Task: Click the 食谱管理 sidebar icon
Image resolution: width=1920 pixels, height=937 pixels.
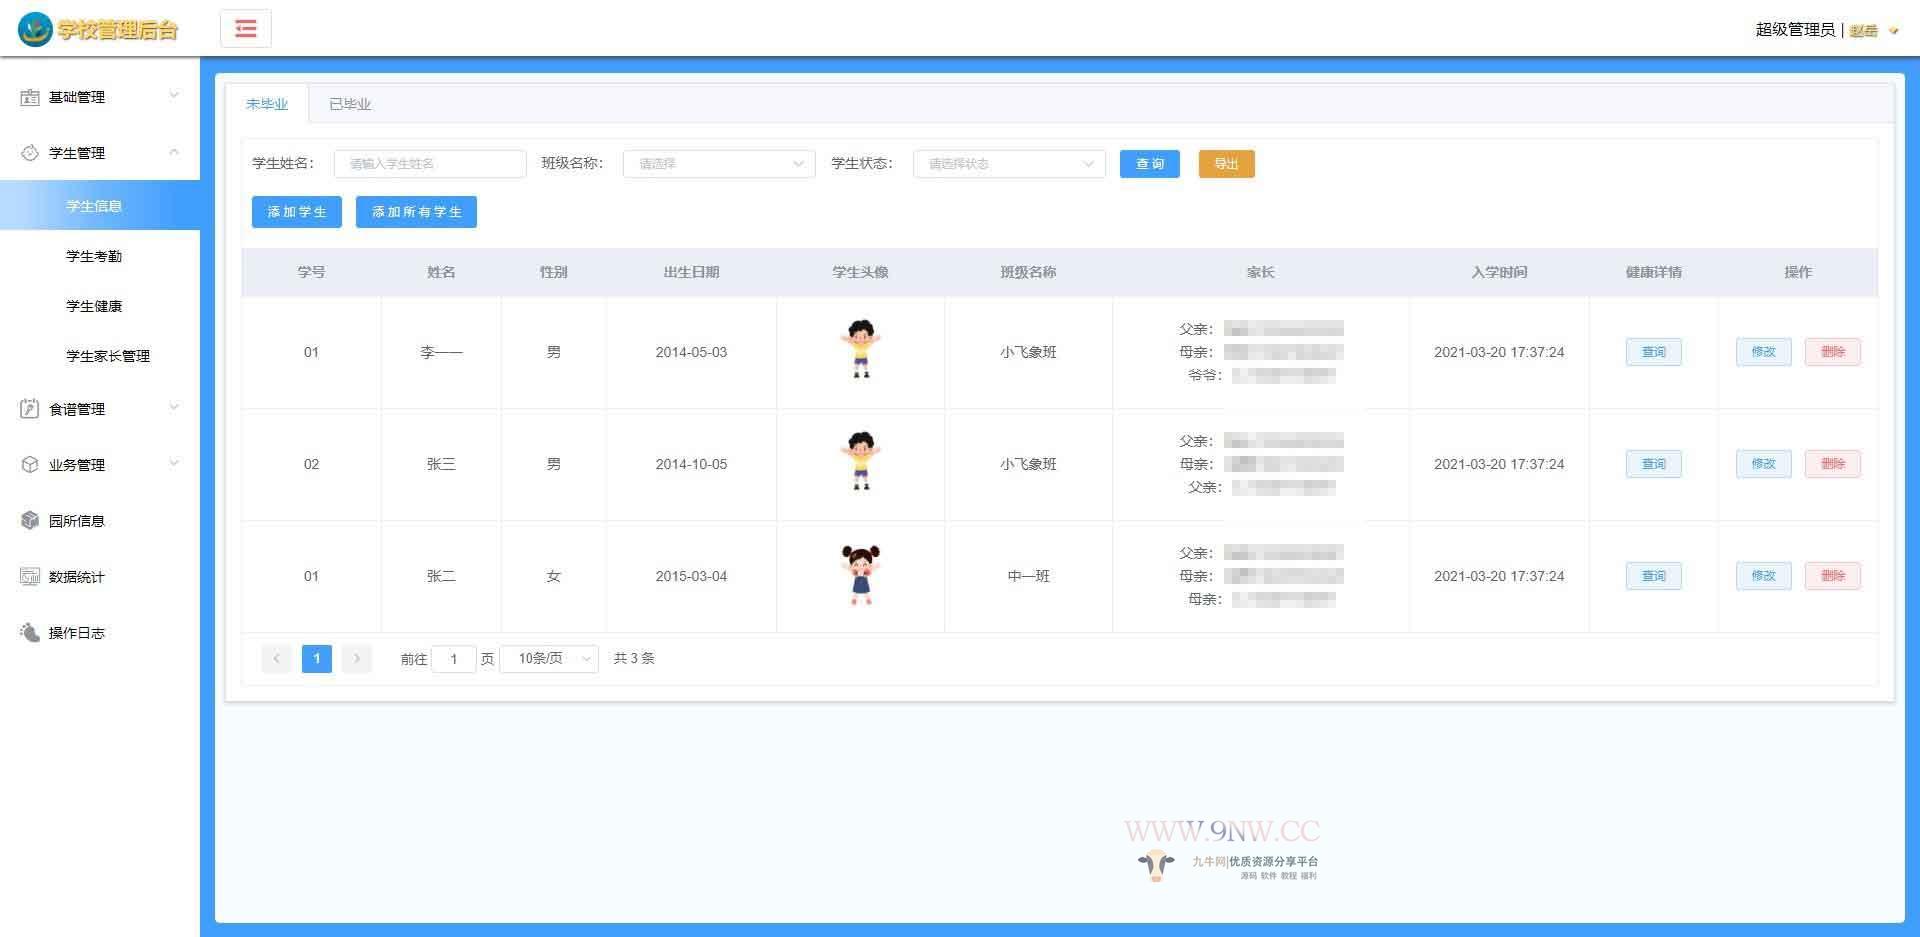Action: click(30, 409)
